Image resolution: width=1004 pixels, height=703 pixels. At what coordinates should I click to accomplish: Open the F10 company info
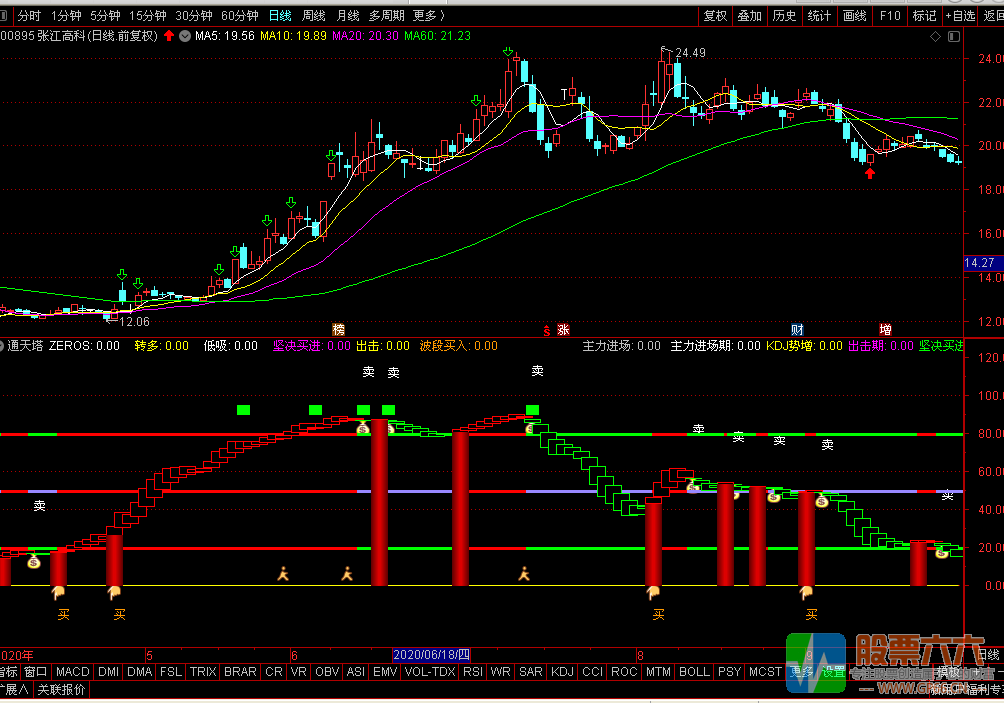click(x=890, y=16)
